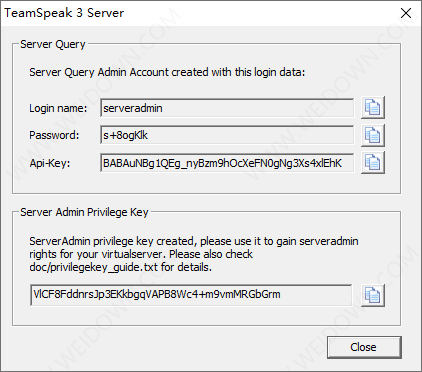Click the 'Api-Key:' label
This screenshot has width=422, height=372.
[x=50, y=163]
